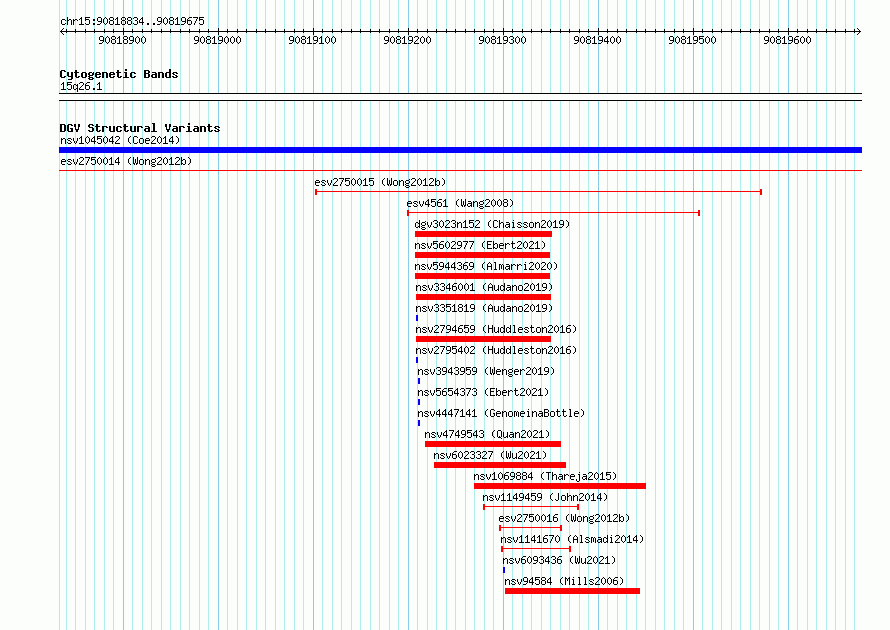890x630 pixels.
Task: Open nsv4749543 (Quan2021) variant label
Action: (x=487, y=434)
